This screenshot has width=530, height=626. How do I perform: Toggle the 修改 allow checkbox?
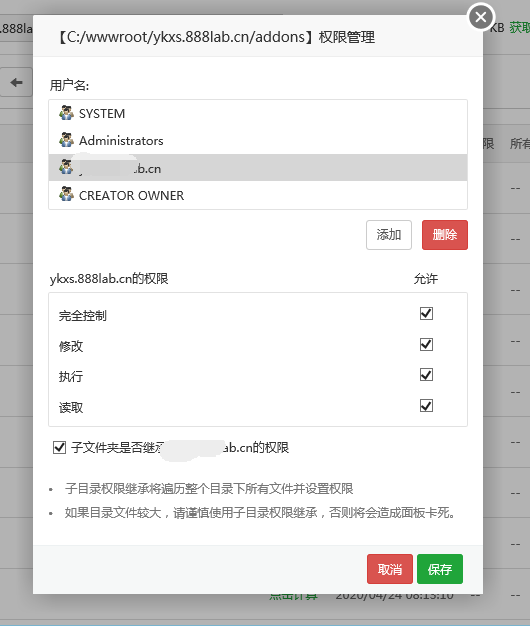tap(426, 344)
